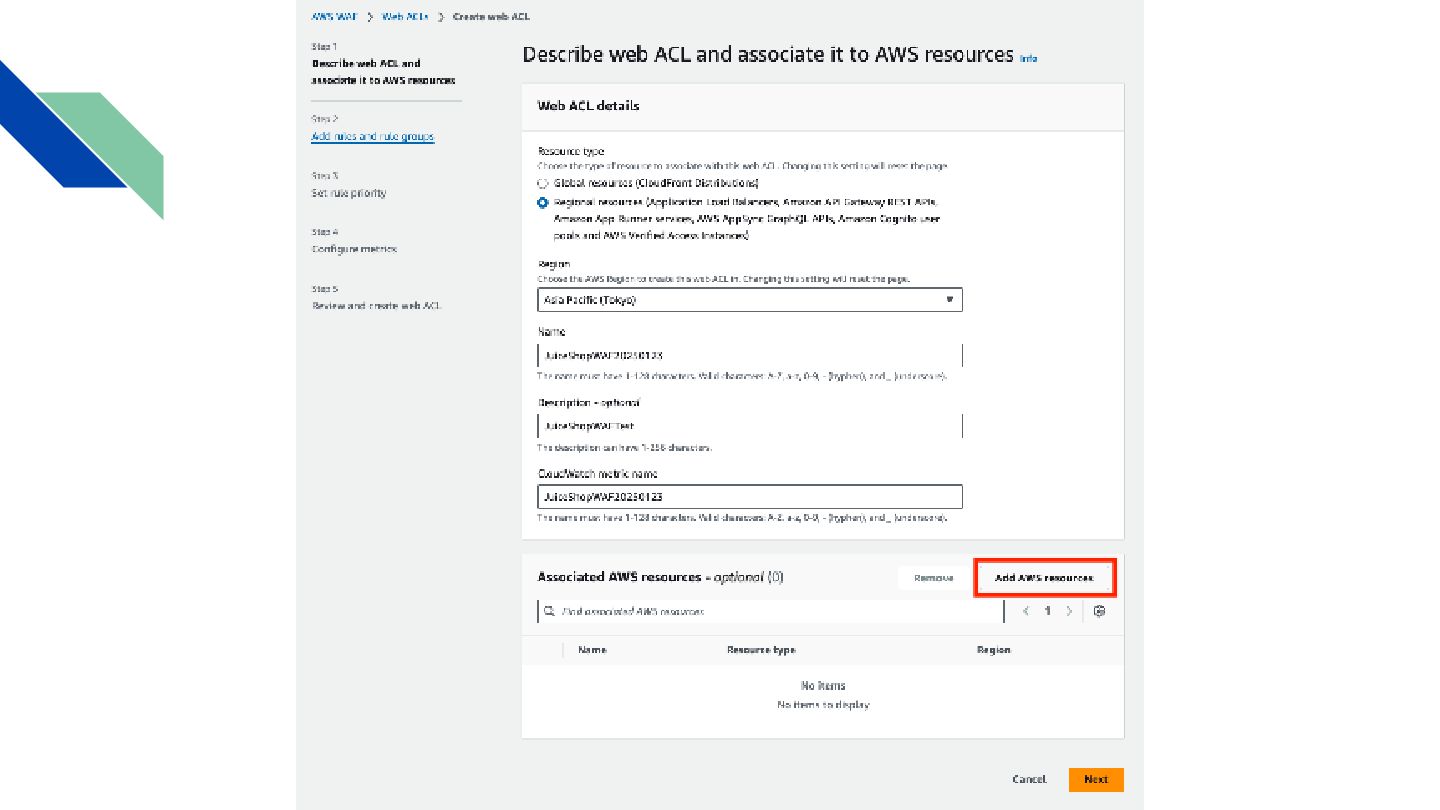
Task: Click the Add AWS resources button
Action: pos(1044,578)
